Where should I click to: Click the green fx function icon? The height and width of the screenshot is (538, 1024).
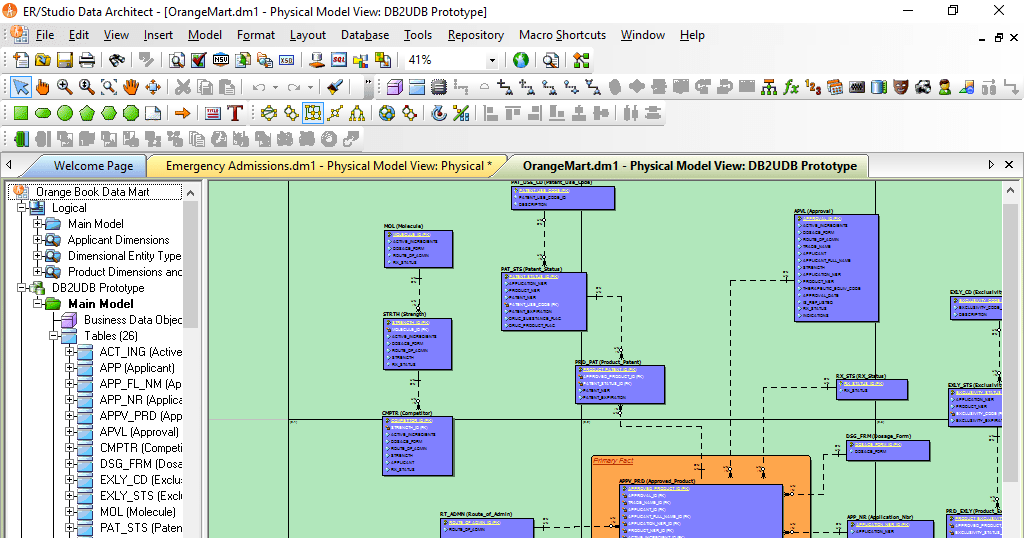[x=791, y=87]
